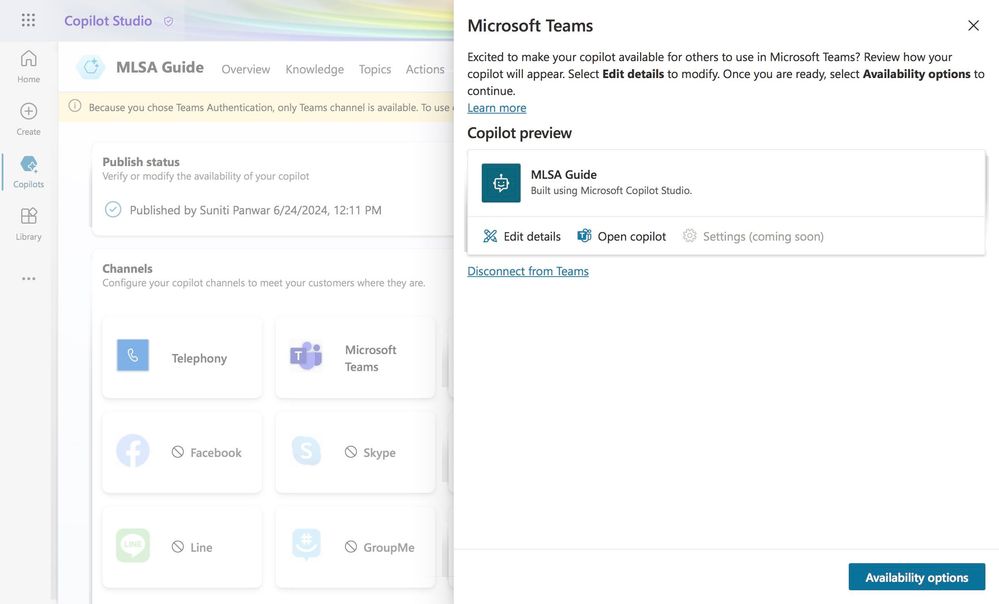Select Copilots in the sidebar

[x=28, y=172]
